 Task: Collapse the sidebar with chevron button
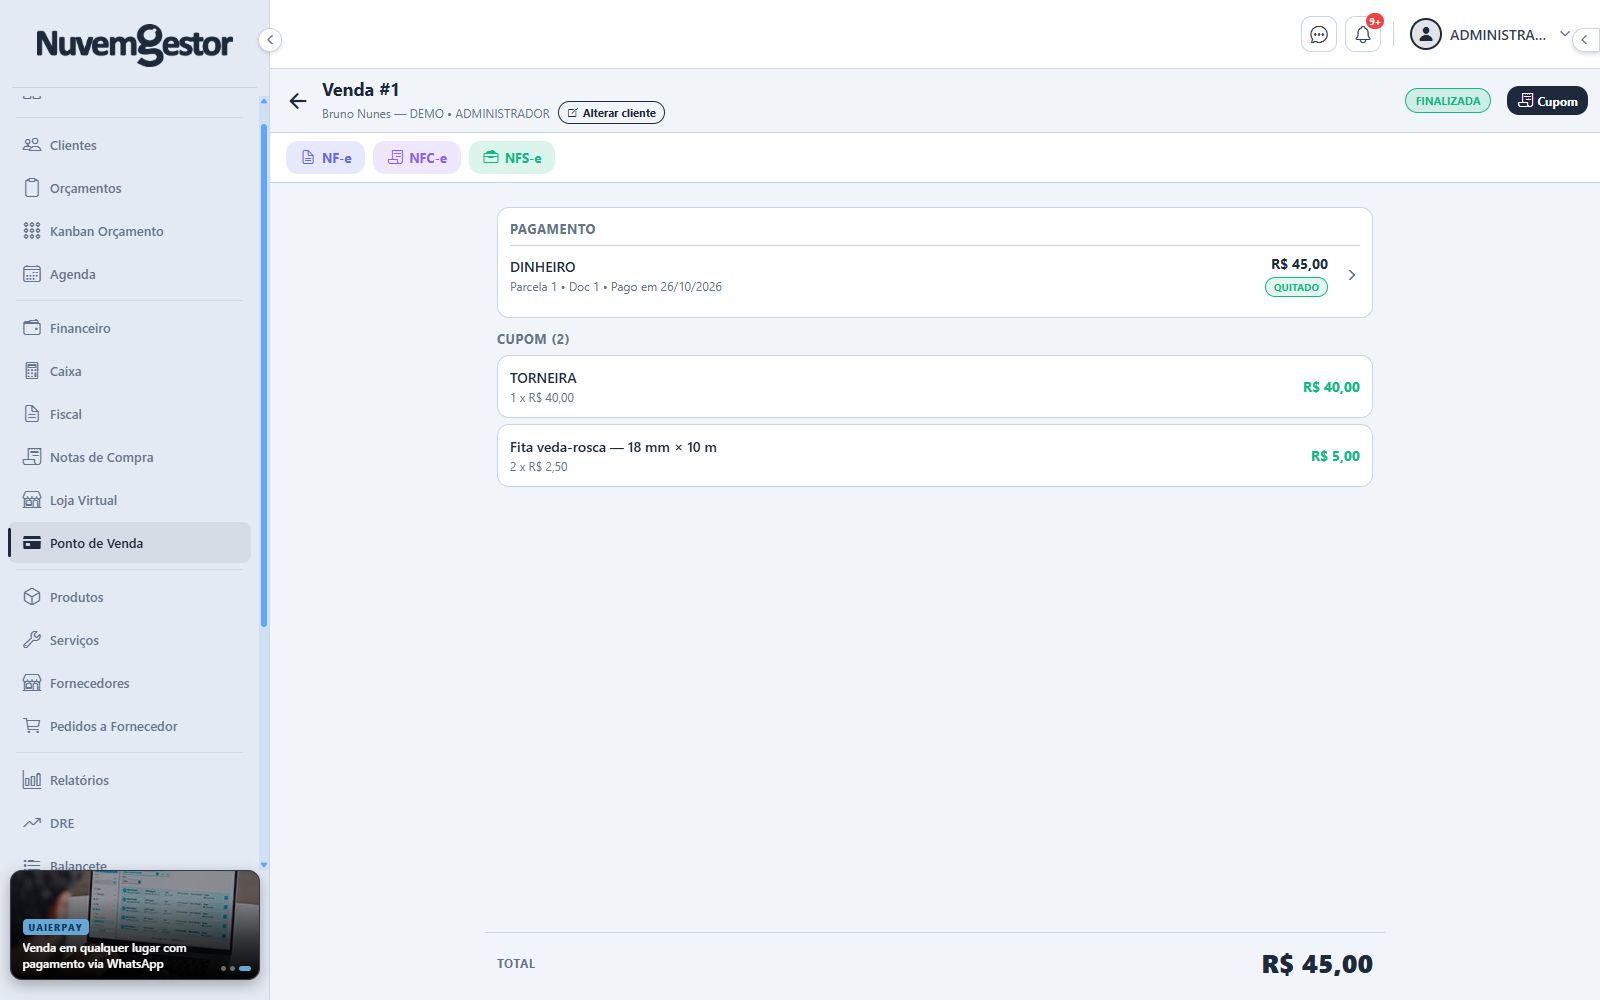click(270, 40)
